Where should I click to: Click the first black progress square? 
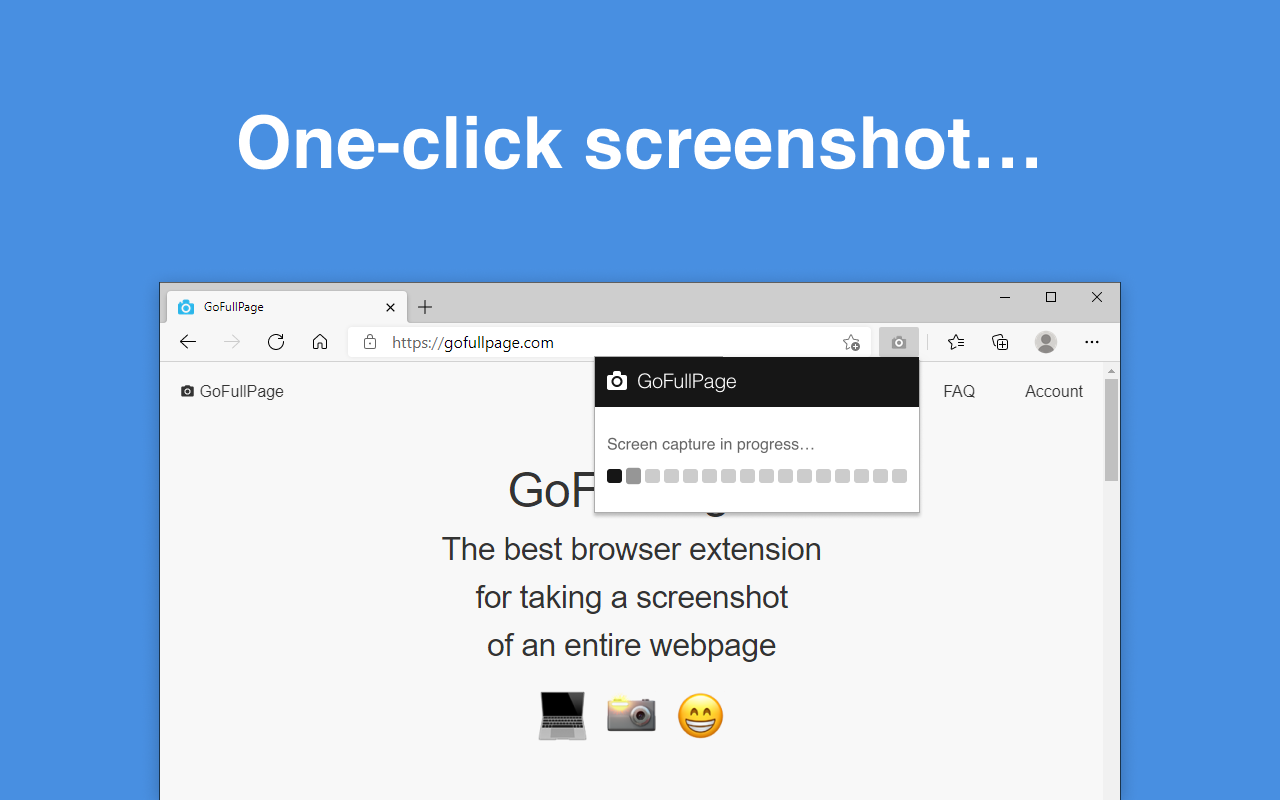[614, 476]
